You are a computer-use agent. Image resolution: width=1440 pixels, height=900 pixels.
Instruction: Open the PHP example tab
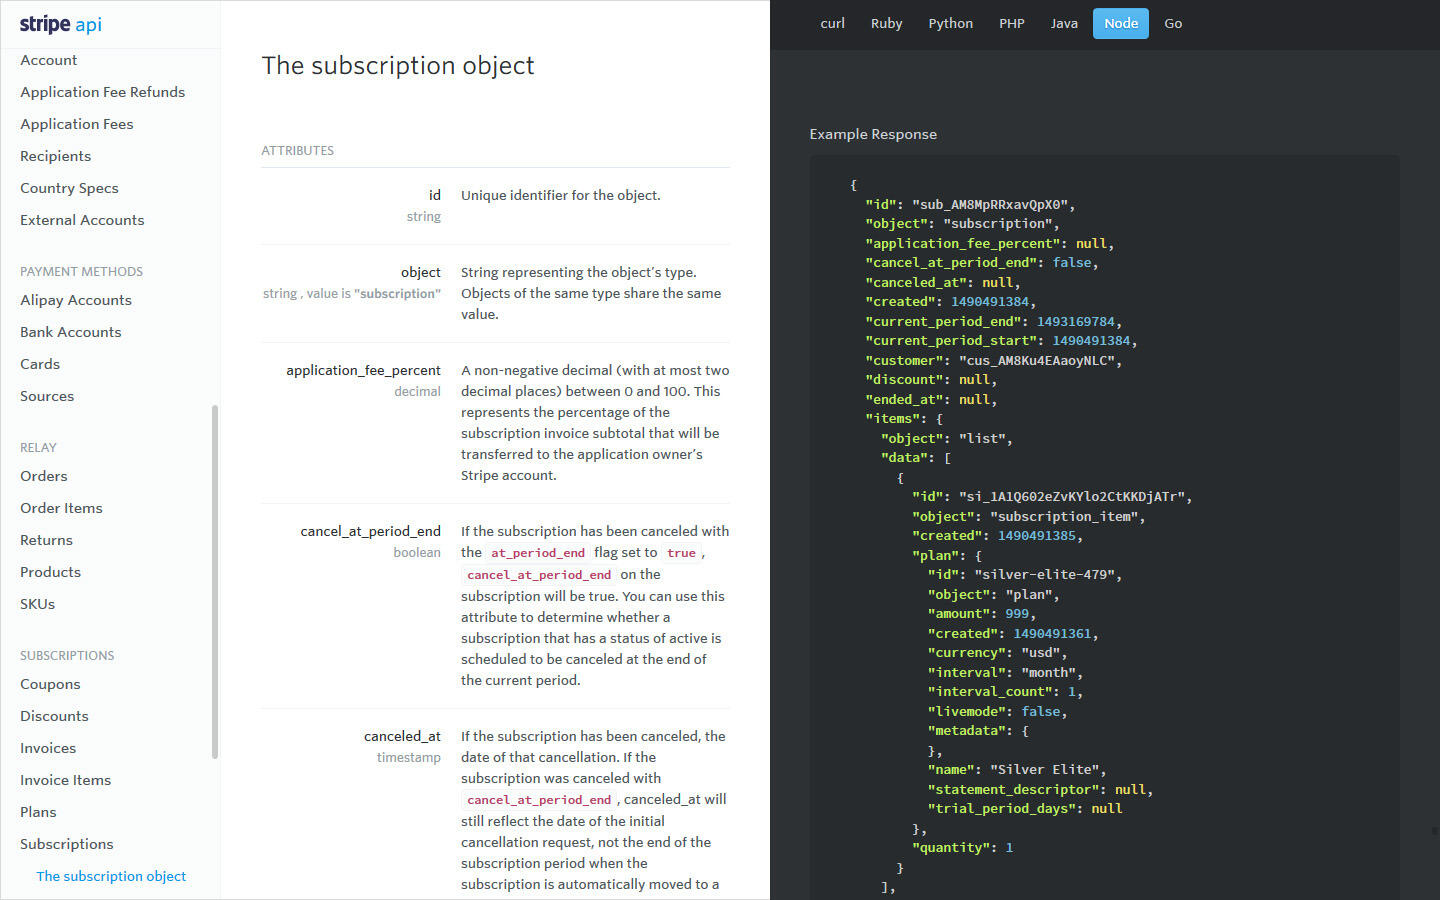pyautogui.click(x=1012, y=23)
